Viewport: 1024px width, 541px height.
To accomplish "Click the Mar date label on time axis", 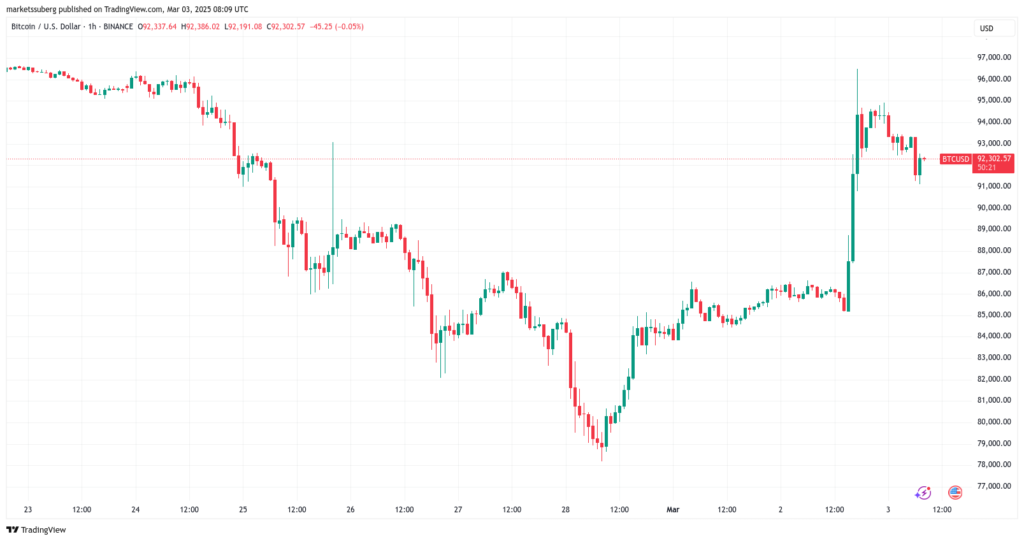I will (x=671, y=509).
